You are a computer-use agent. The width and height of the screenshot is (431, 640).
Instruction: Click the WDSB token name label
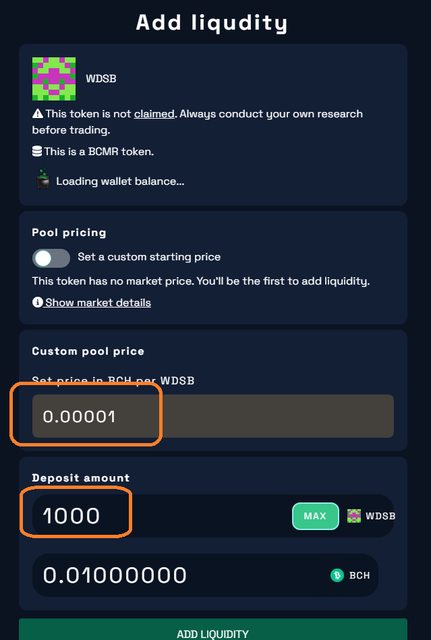(101, 79)
